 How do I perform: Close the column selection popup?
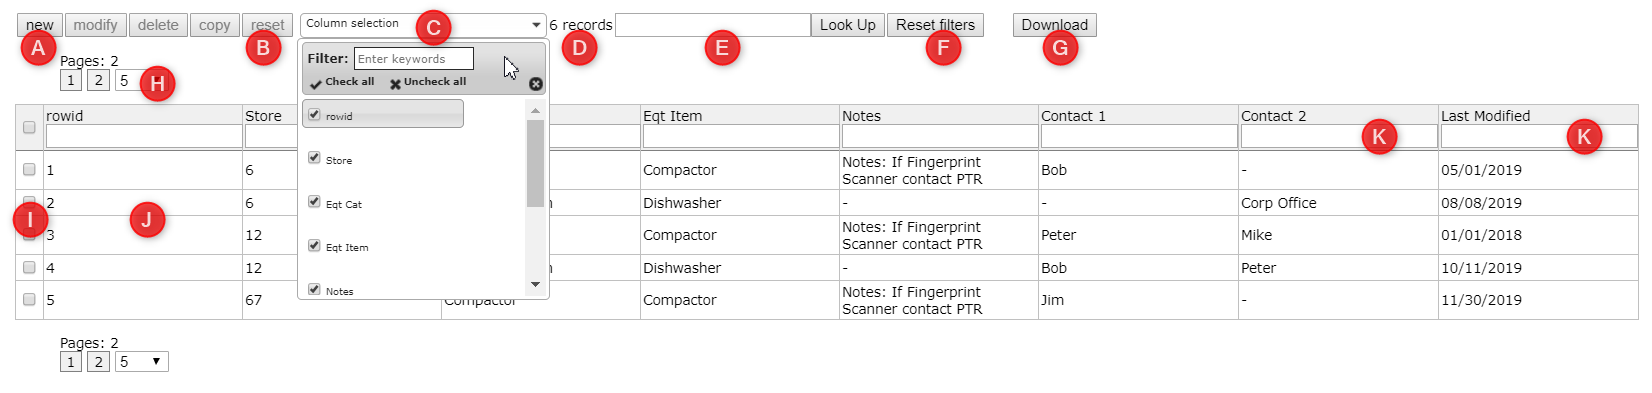click(536, 84)
